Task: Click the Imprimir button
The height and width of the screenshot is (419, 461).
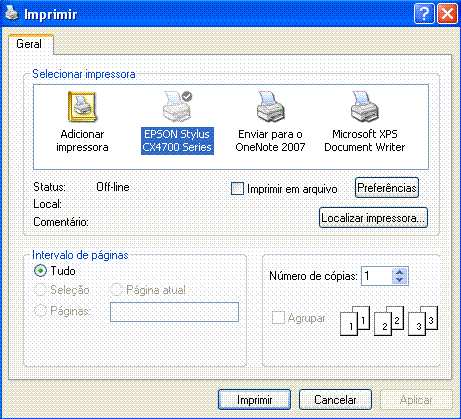Action: (x=254, y=400)
